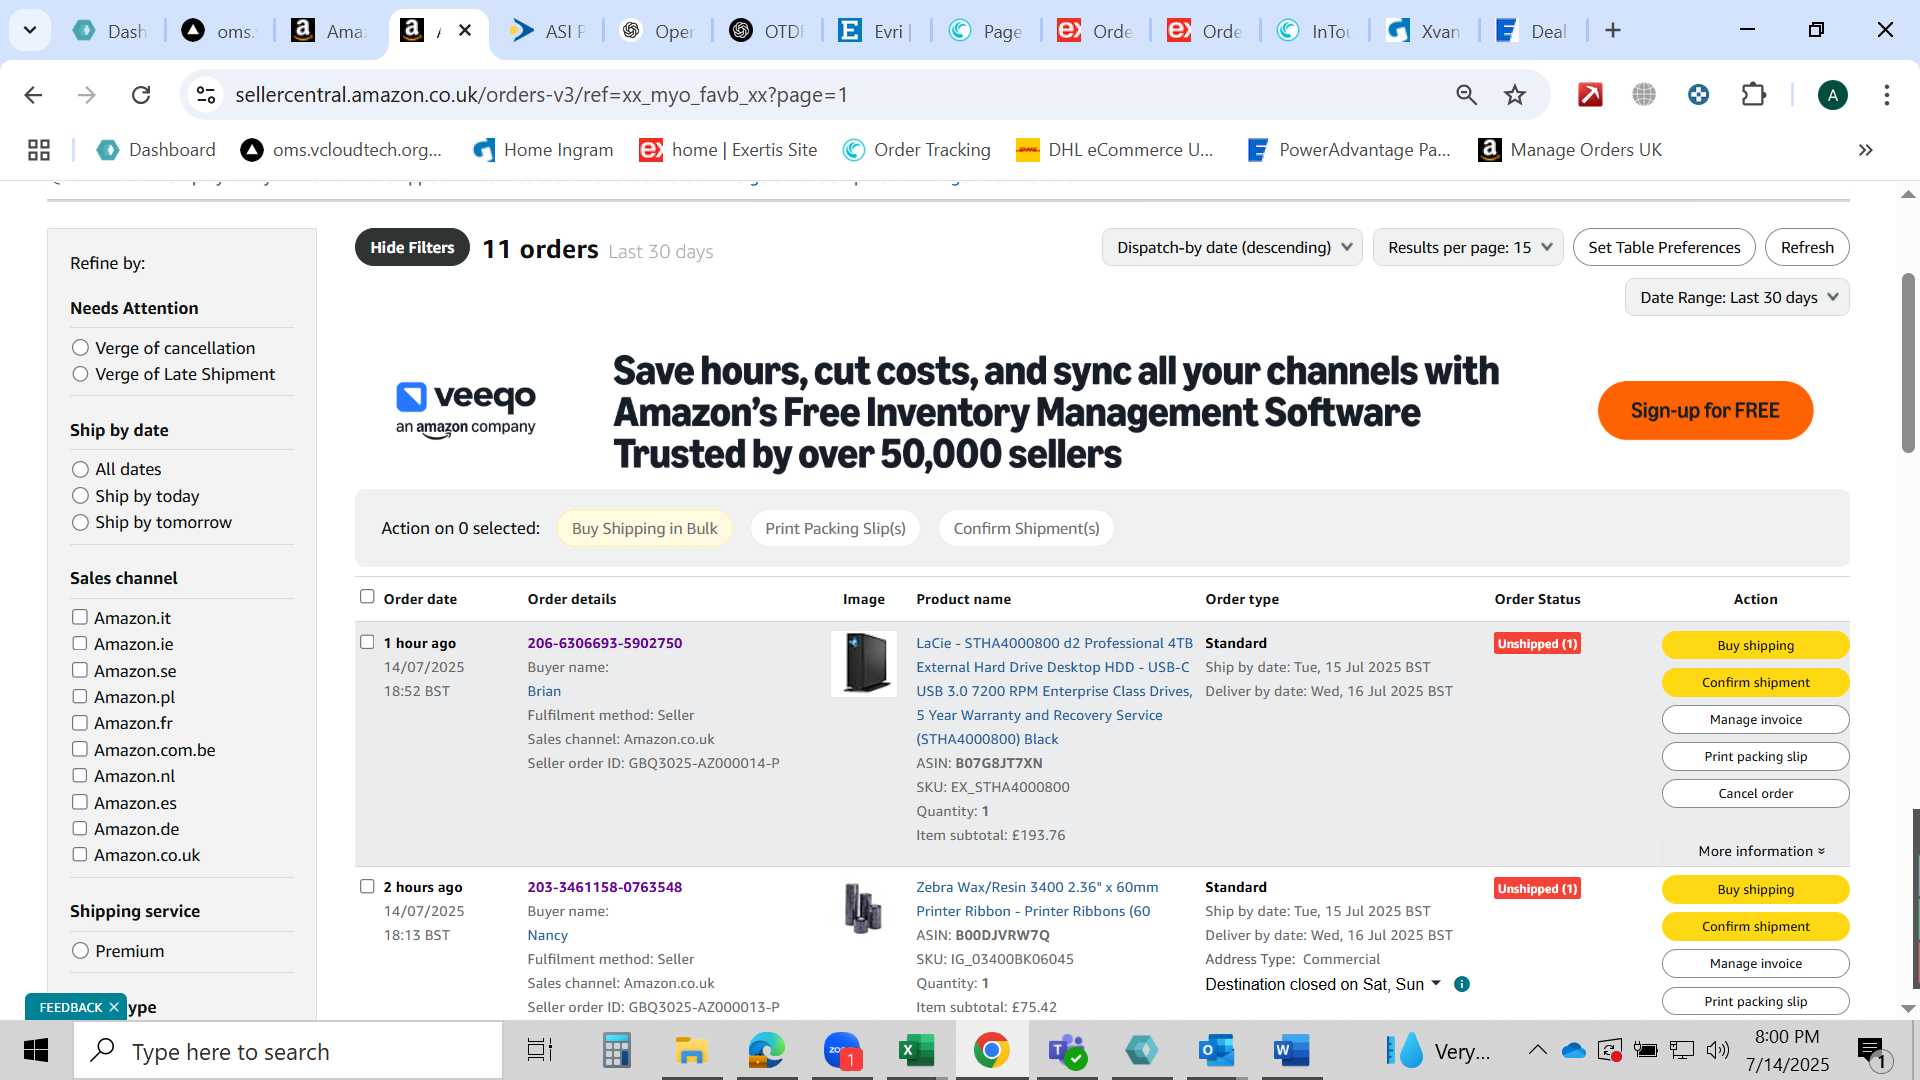The height and width of the screenshot is (1080, 1920).
Task: Open Zoom from the taskbar
Action: pyautogui.click(x=842, y=1051)
